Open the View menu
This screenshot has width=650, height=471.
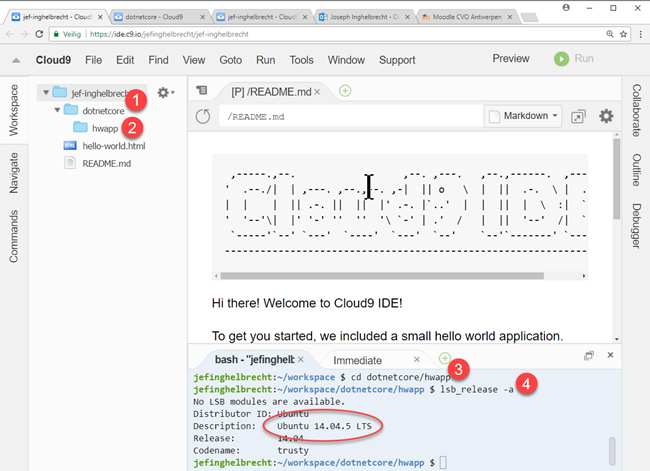click(194, 60)
